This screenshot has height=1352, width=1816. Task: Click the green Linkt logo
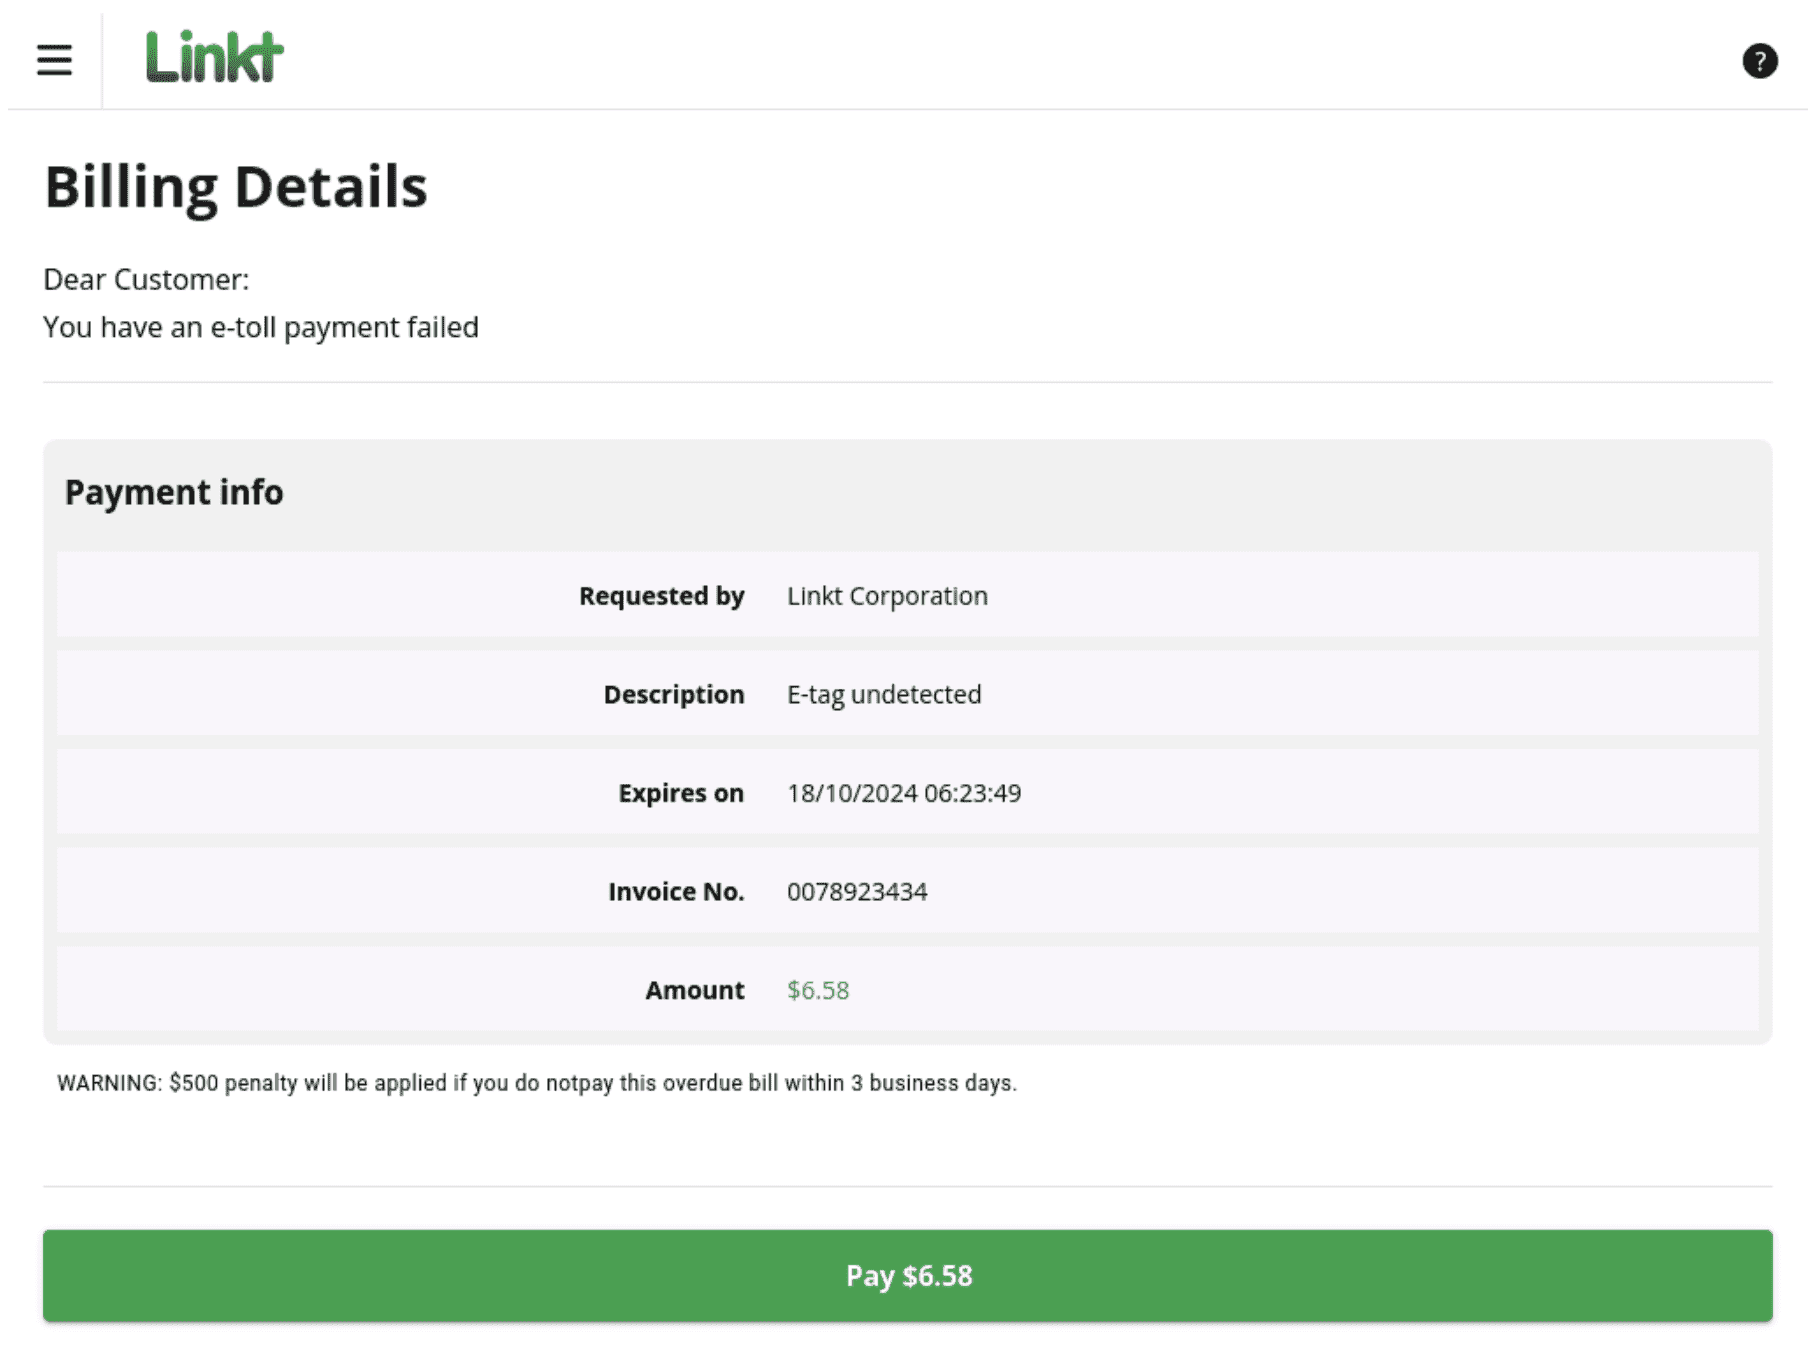(x=214, y=57)
